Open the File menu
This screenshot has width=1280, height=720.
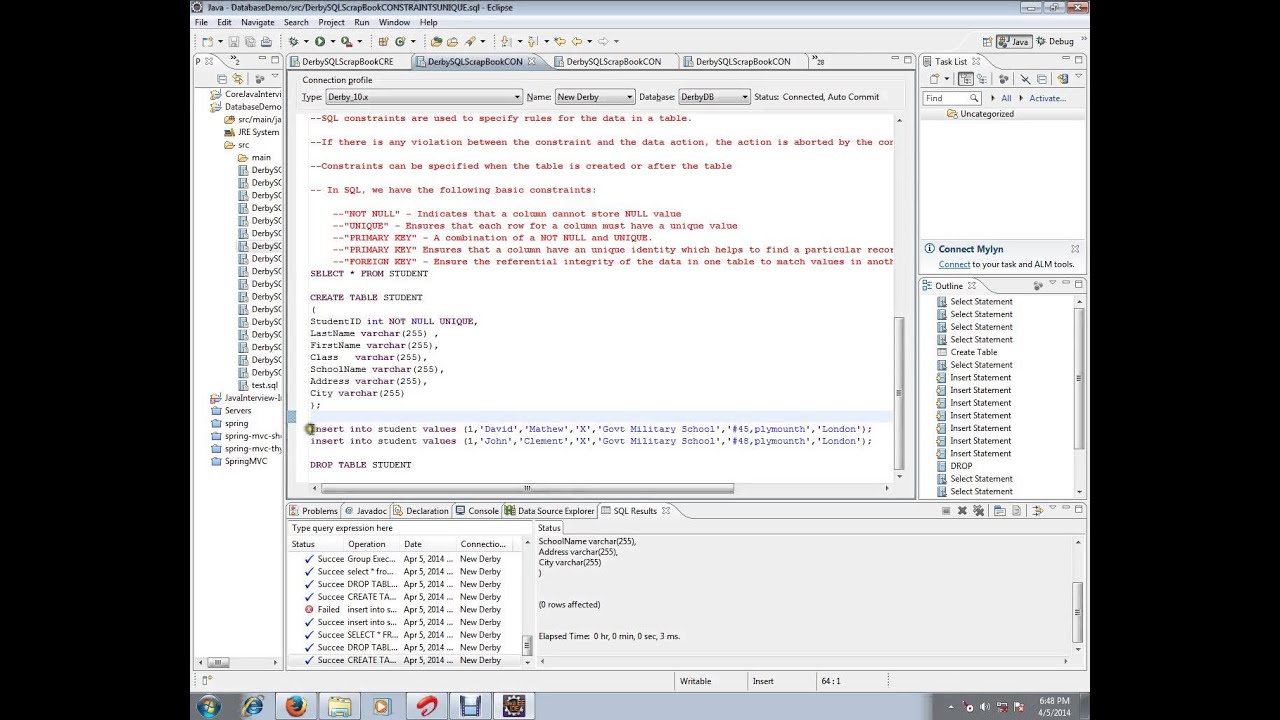(202, 22)
